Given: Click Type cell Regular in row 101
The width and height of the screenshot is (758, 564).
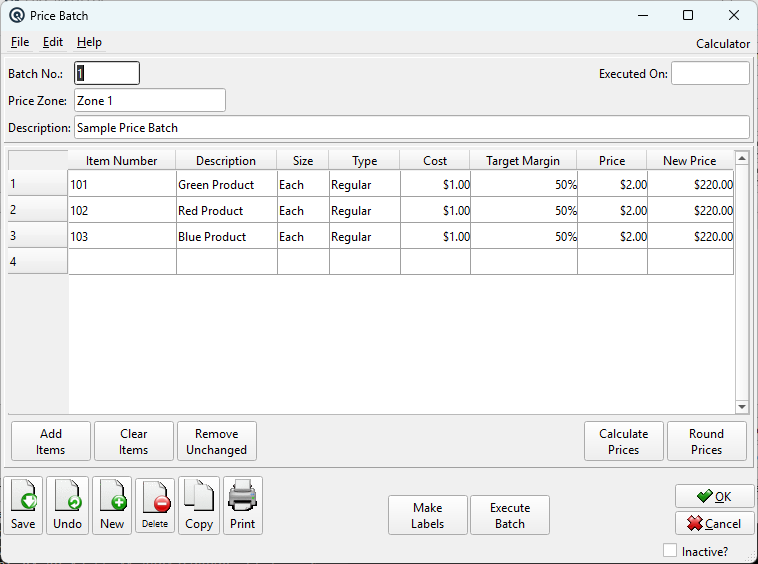Looking at the screenshot, I should pos(365,184).
